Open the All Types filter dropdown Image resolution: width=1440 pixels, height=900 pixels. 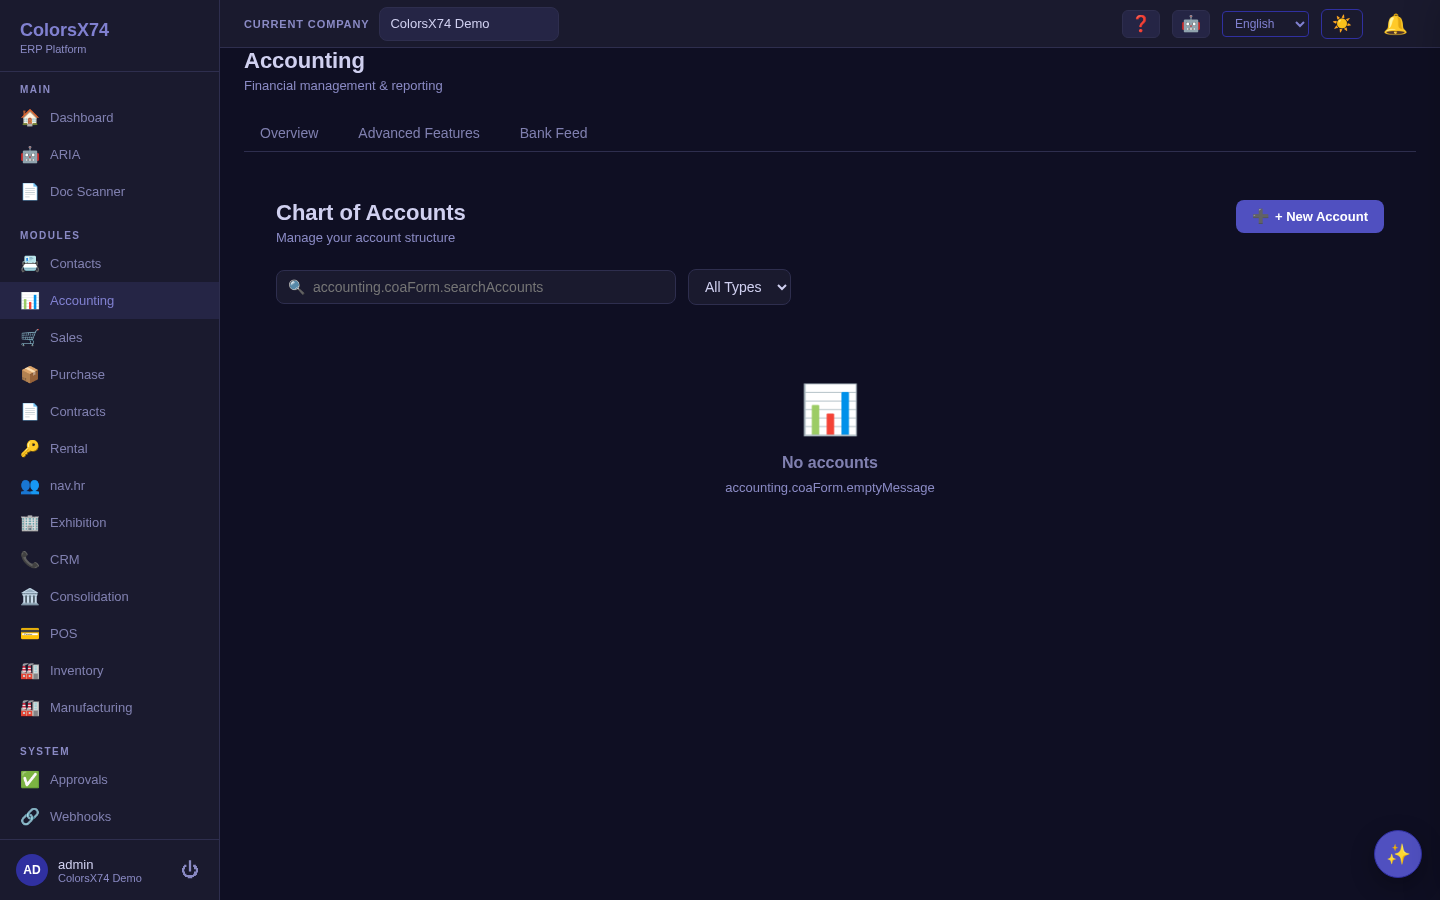(x=739, y=287)
